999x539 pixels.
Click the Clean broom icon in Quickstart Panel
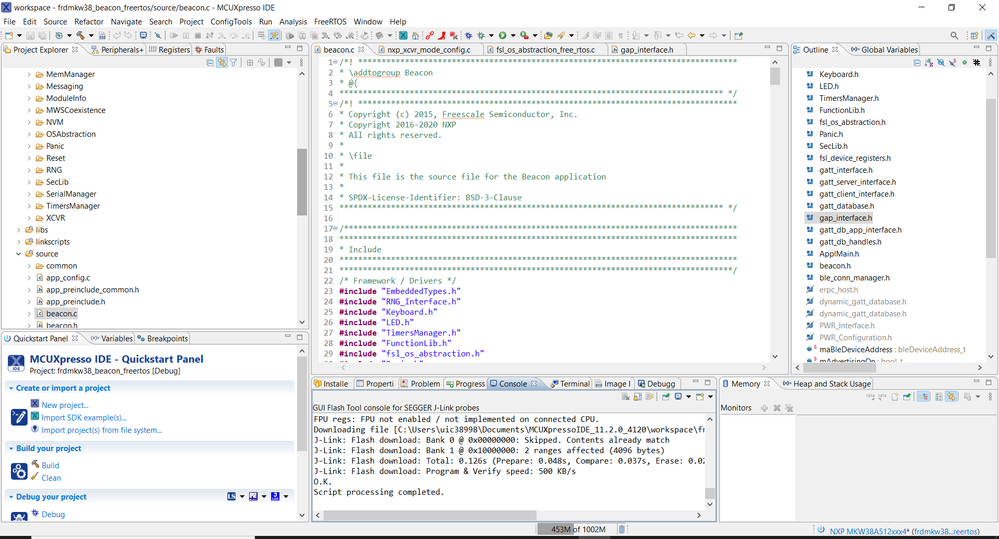point(36,477)
